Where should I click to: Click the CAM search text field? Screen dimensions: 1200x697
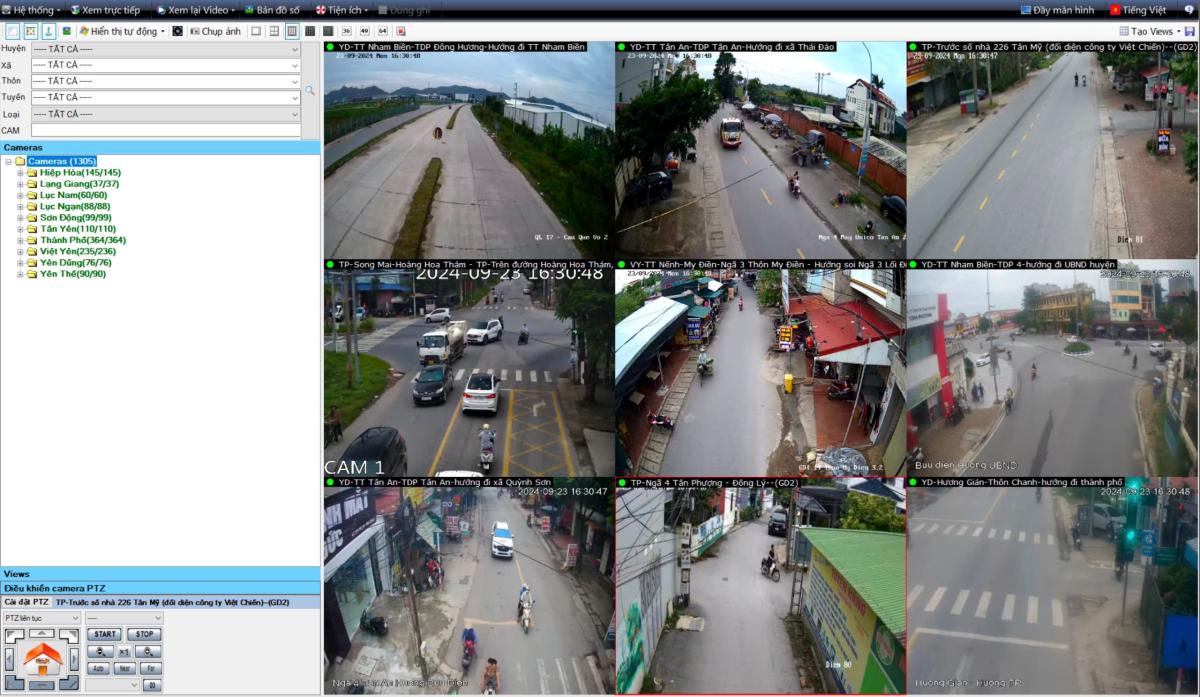pos(165,130)
